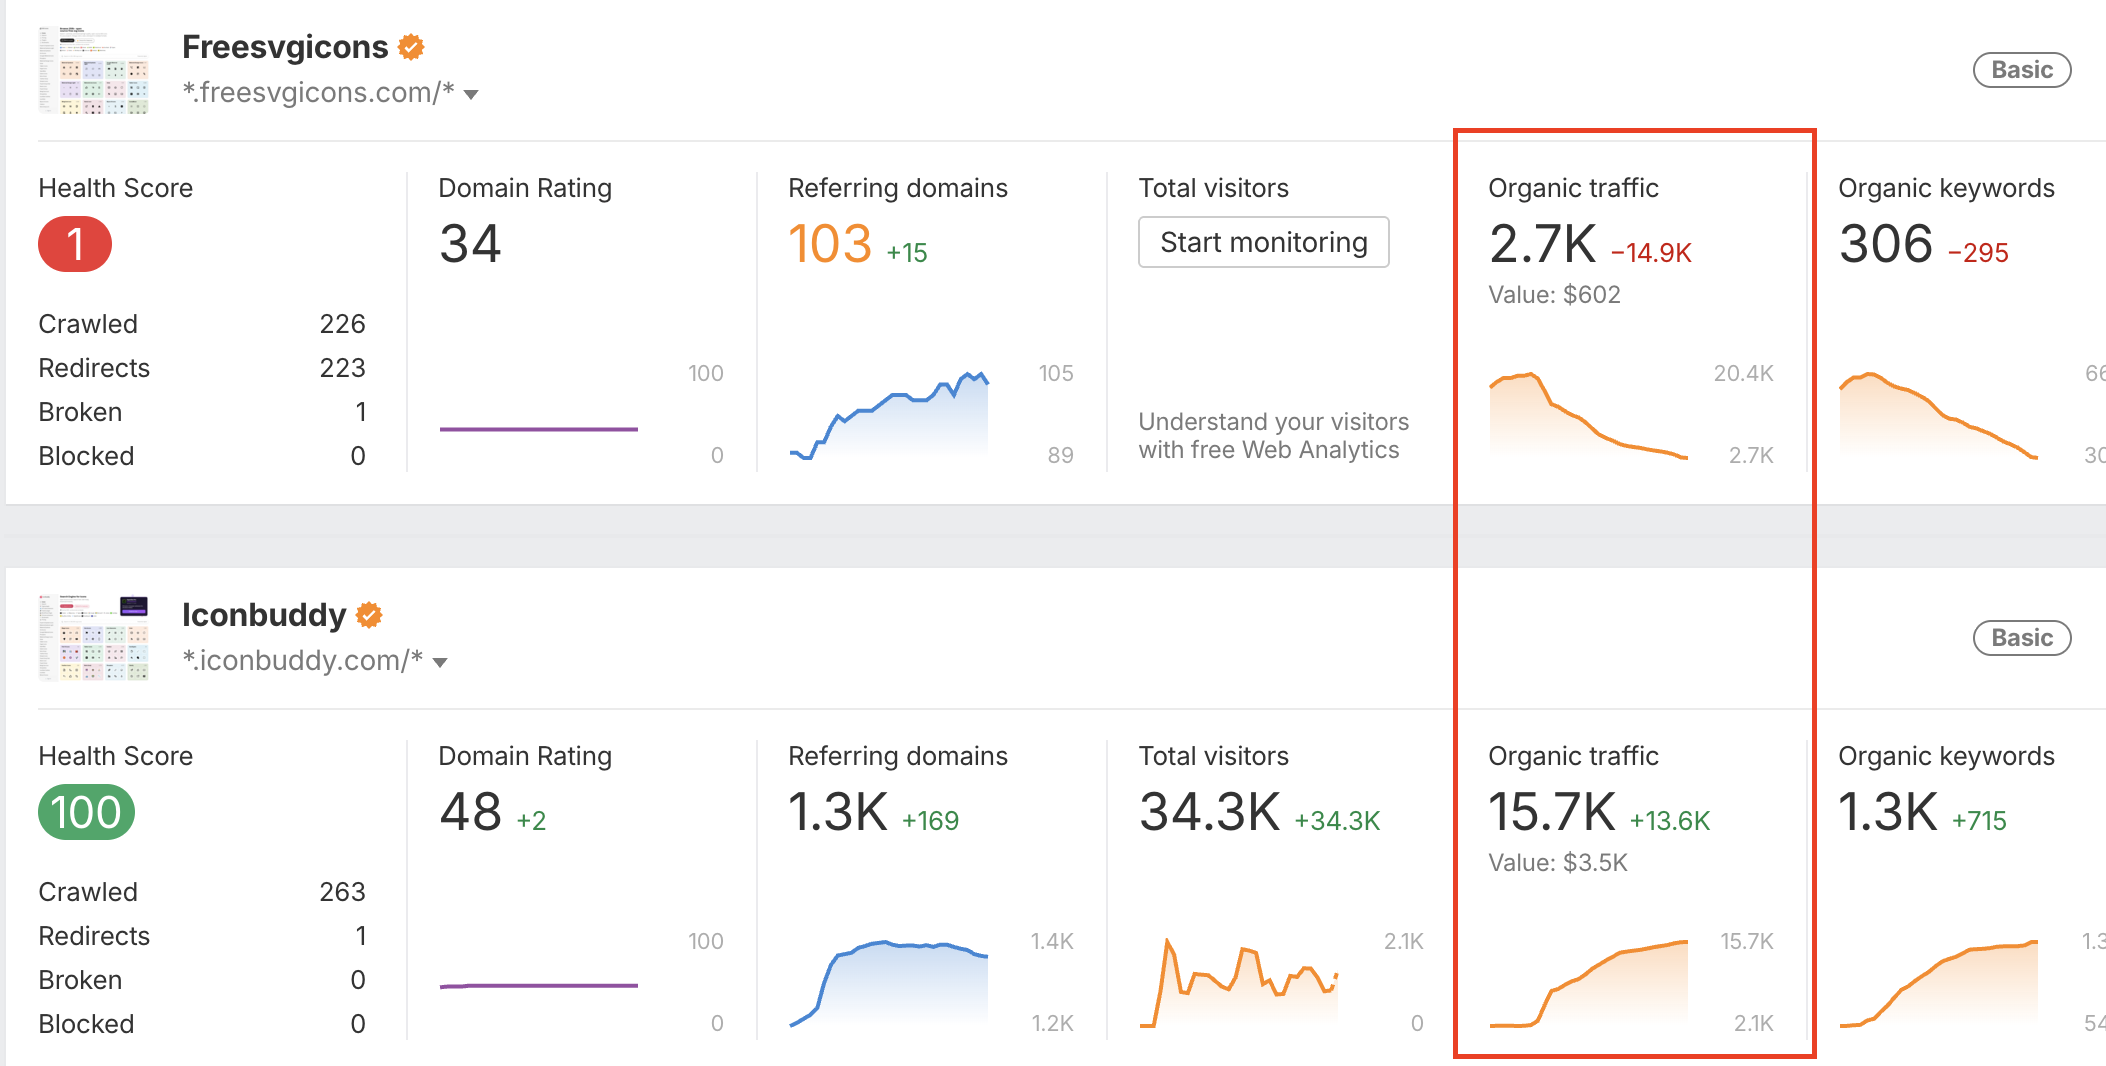Screen dimensions: 2106x1066
Task: Click Freesvgicons Crawled count 226
Action: click(x=342, y=324)
